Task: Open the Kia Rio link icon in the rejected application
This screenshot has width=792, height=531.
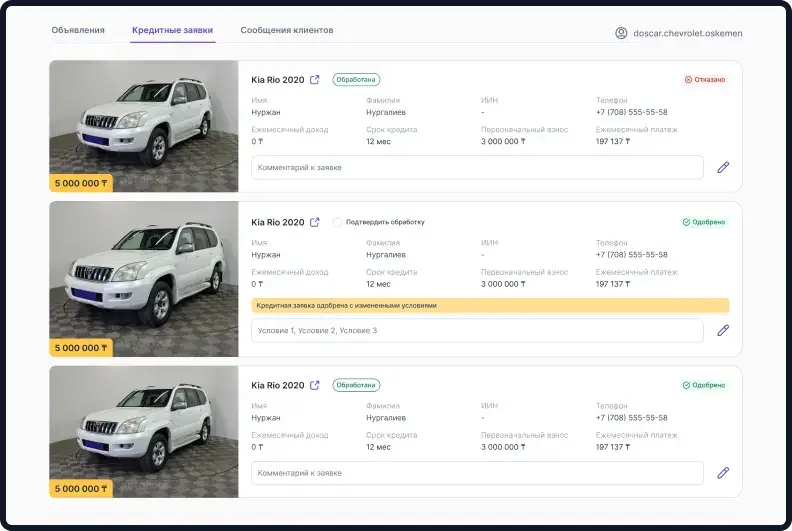Action: pos(315,80)
